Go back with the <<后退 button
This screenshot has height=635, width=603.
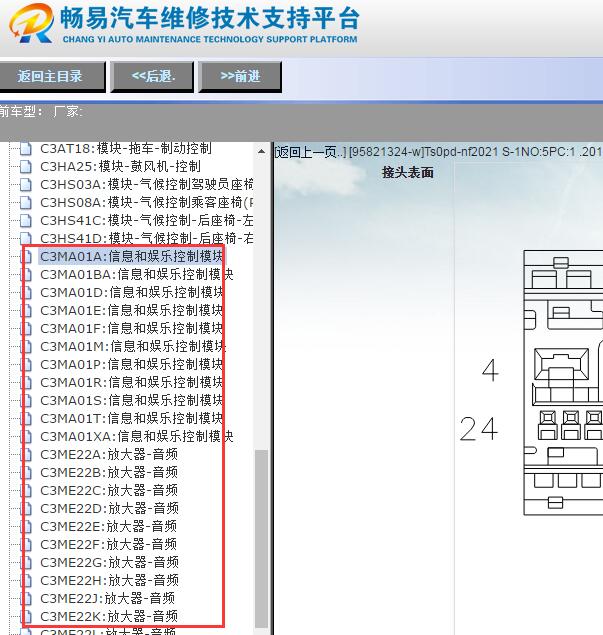152,77
